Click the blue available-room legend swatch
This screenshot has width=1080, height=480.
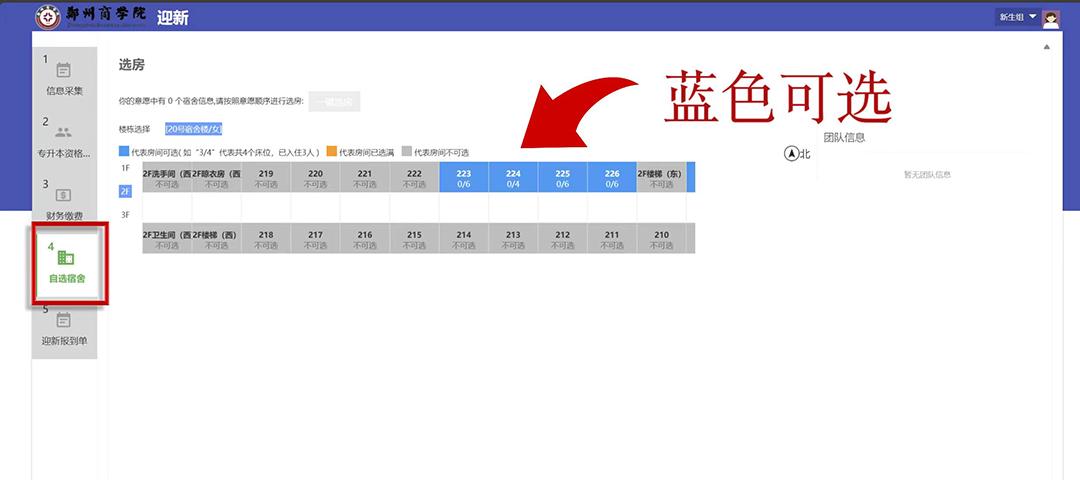(x=124, y=152)
